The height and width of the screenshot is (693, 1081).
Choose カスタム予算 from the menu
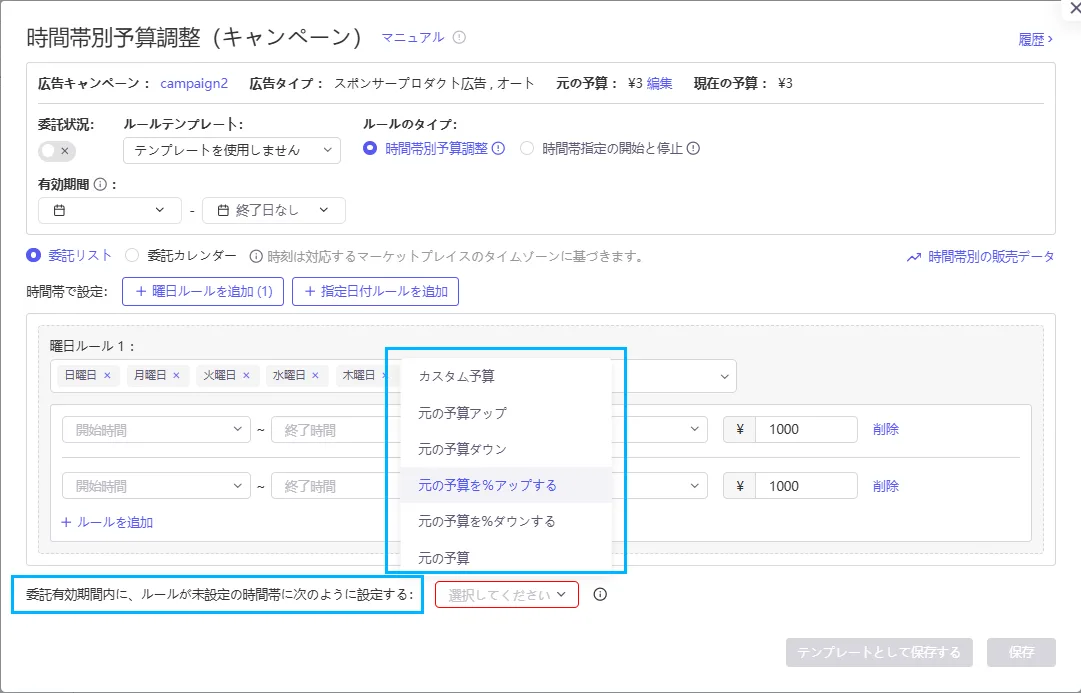click(x=506, y=376)
